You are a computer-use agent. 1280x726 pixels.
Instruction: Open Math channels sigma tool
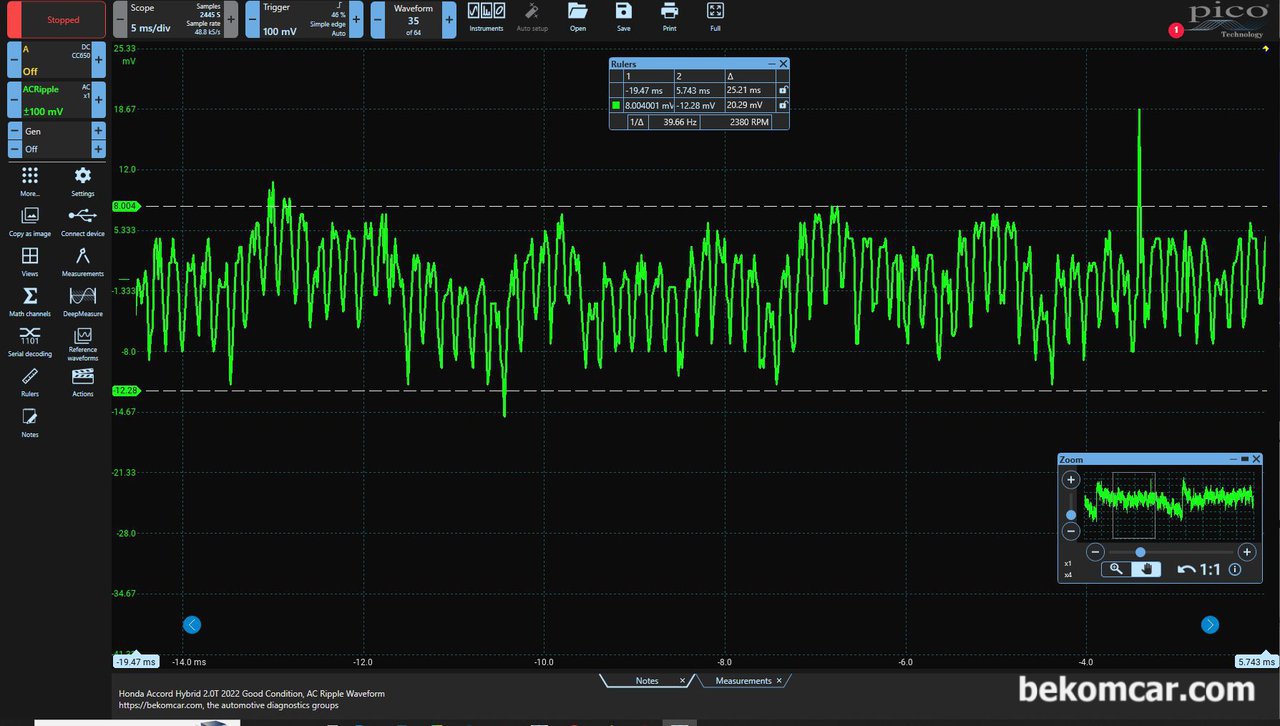(x=30, y=301)
